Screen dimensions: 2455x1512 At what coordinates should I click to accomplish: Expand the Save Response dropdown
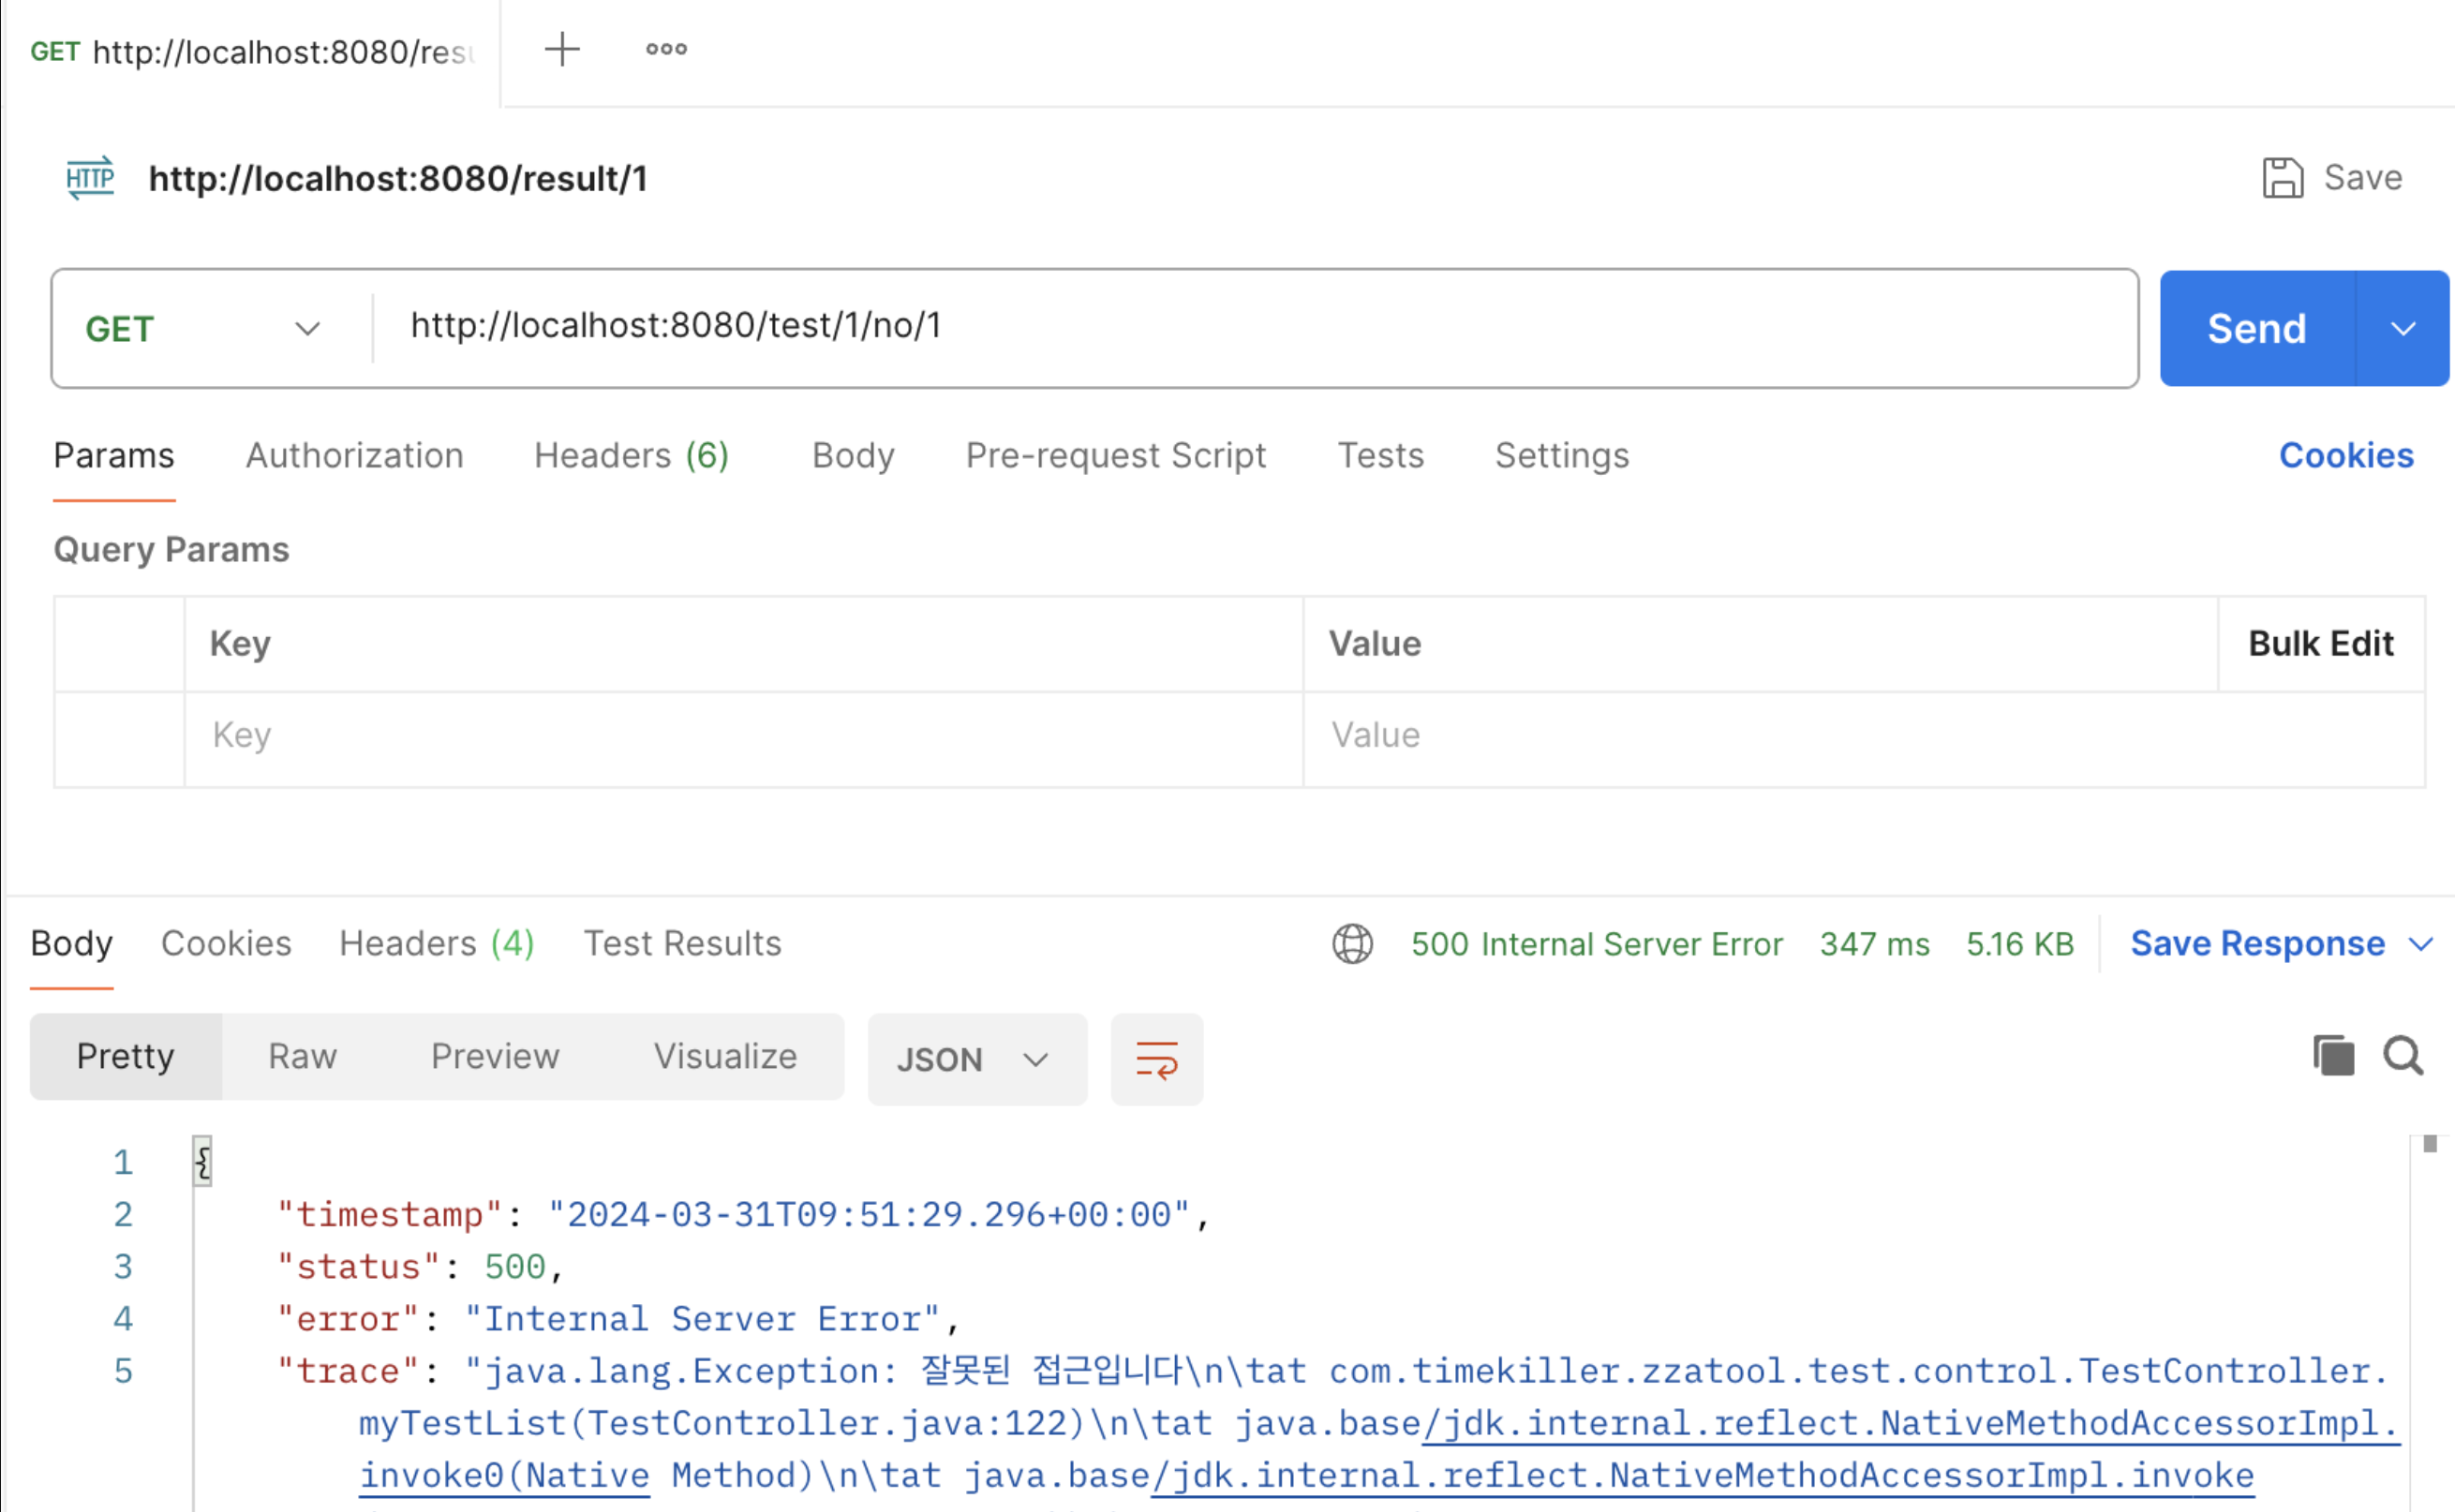(x=2421, y=943)
